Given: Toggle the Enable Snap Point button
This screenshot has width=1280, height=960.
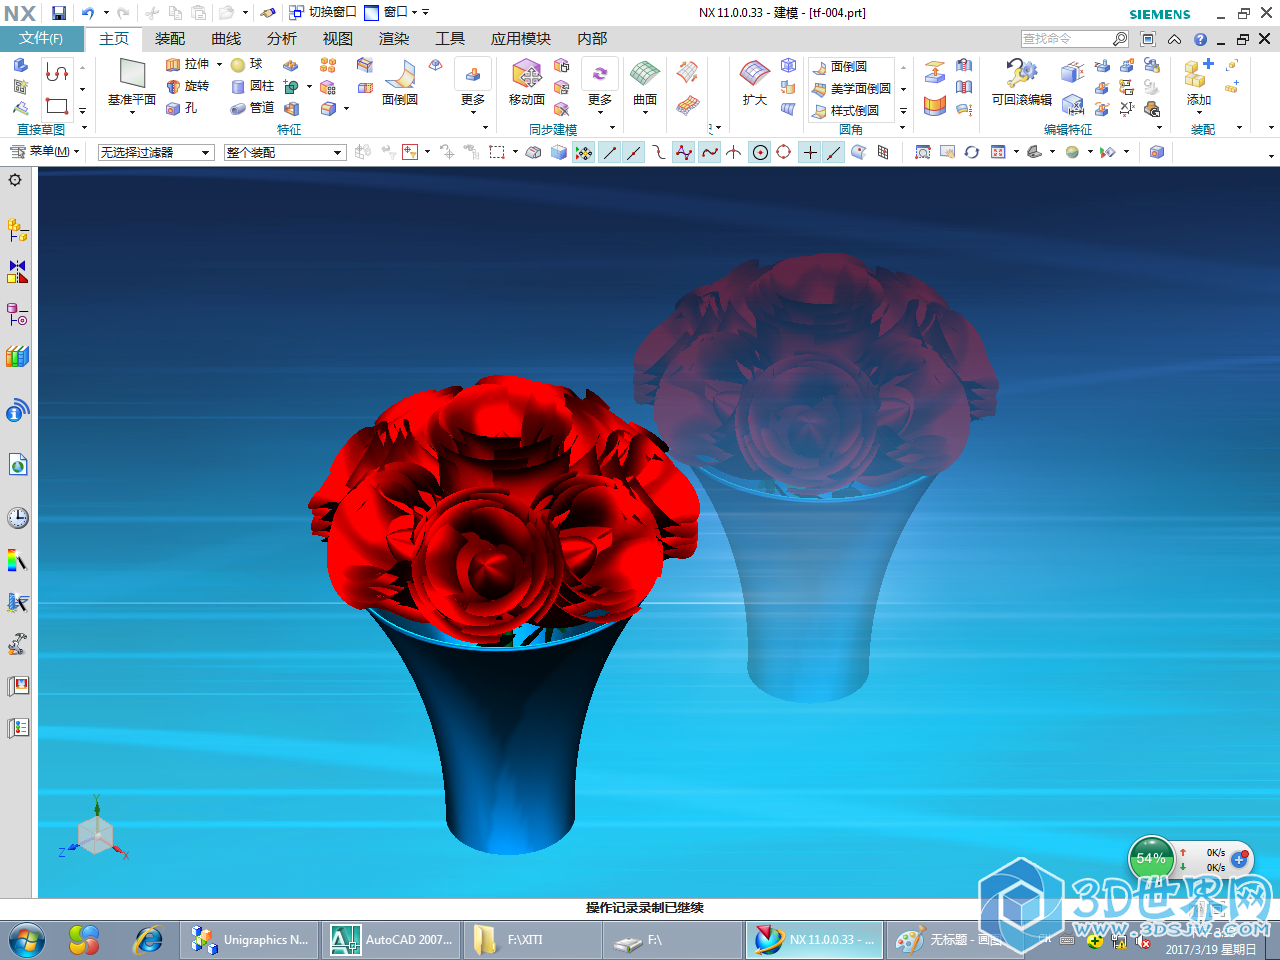Looking at the screenshot, I should pos(583,152).
